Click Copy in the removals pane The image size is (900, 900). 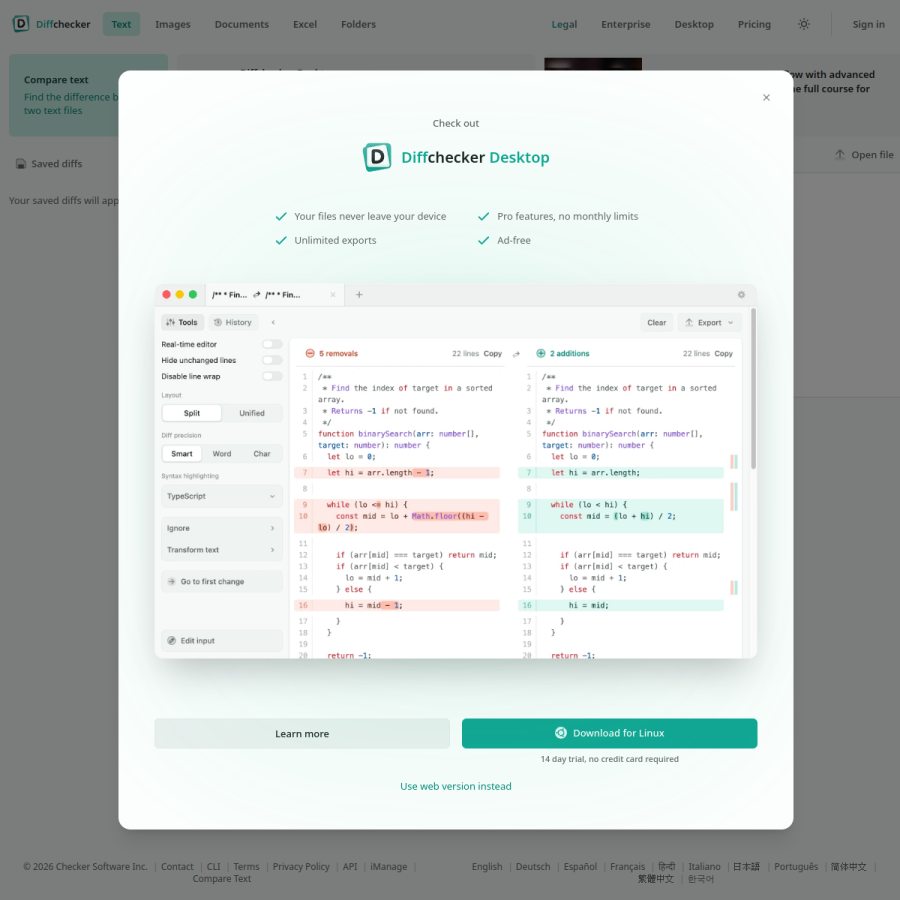coord(492,354)
